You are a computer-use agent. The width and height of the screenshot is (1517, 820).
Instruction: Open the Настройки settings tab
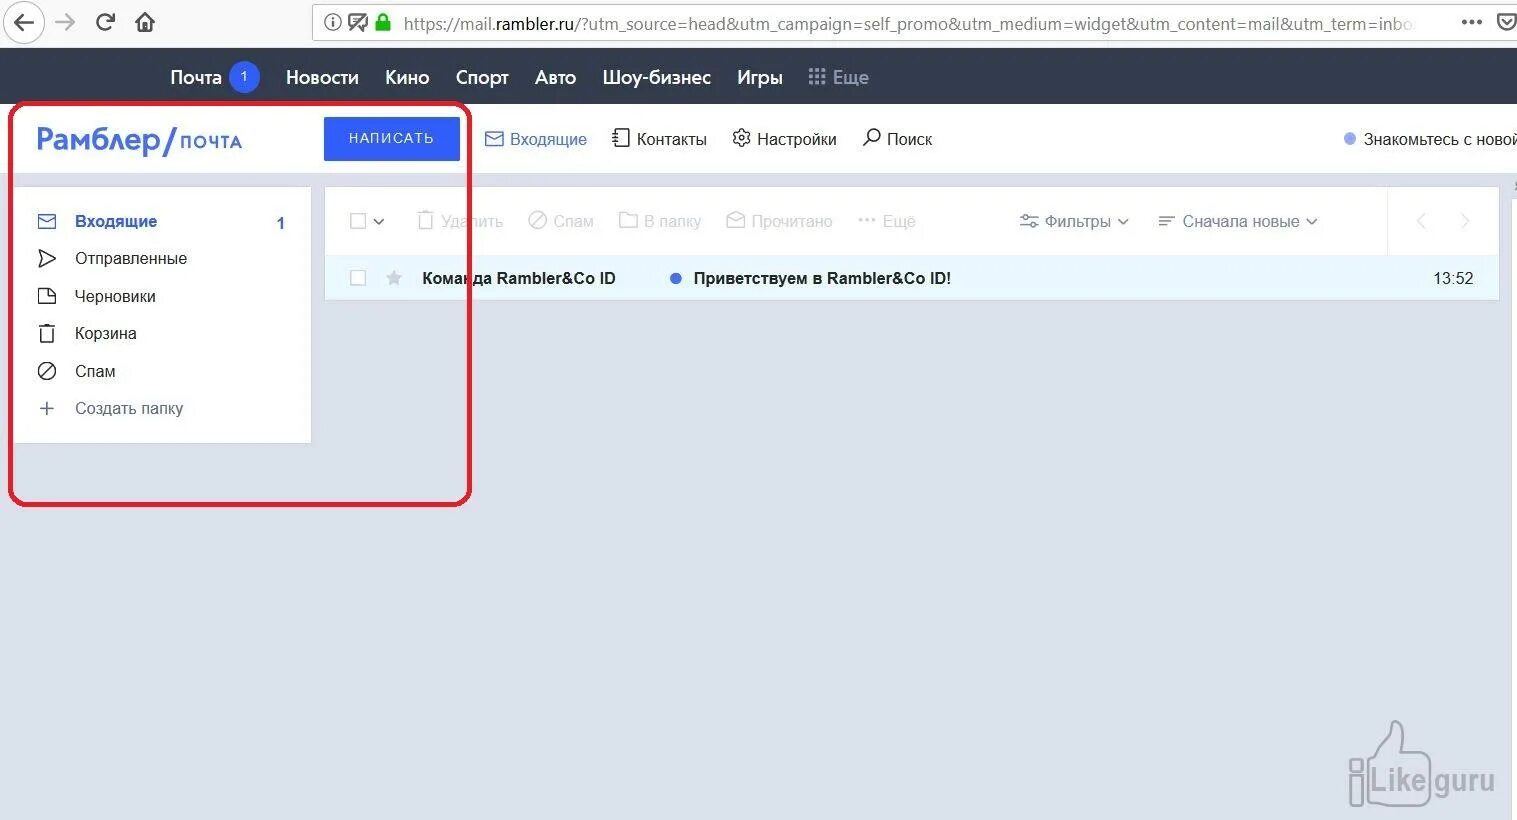785,139
